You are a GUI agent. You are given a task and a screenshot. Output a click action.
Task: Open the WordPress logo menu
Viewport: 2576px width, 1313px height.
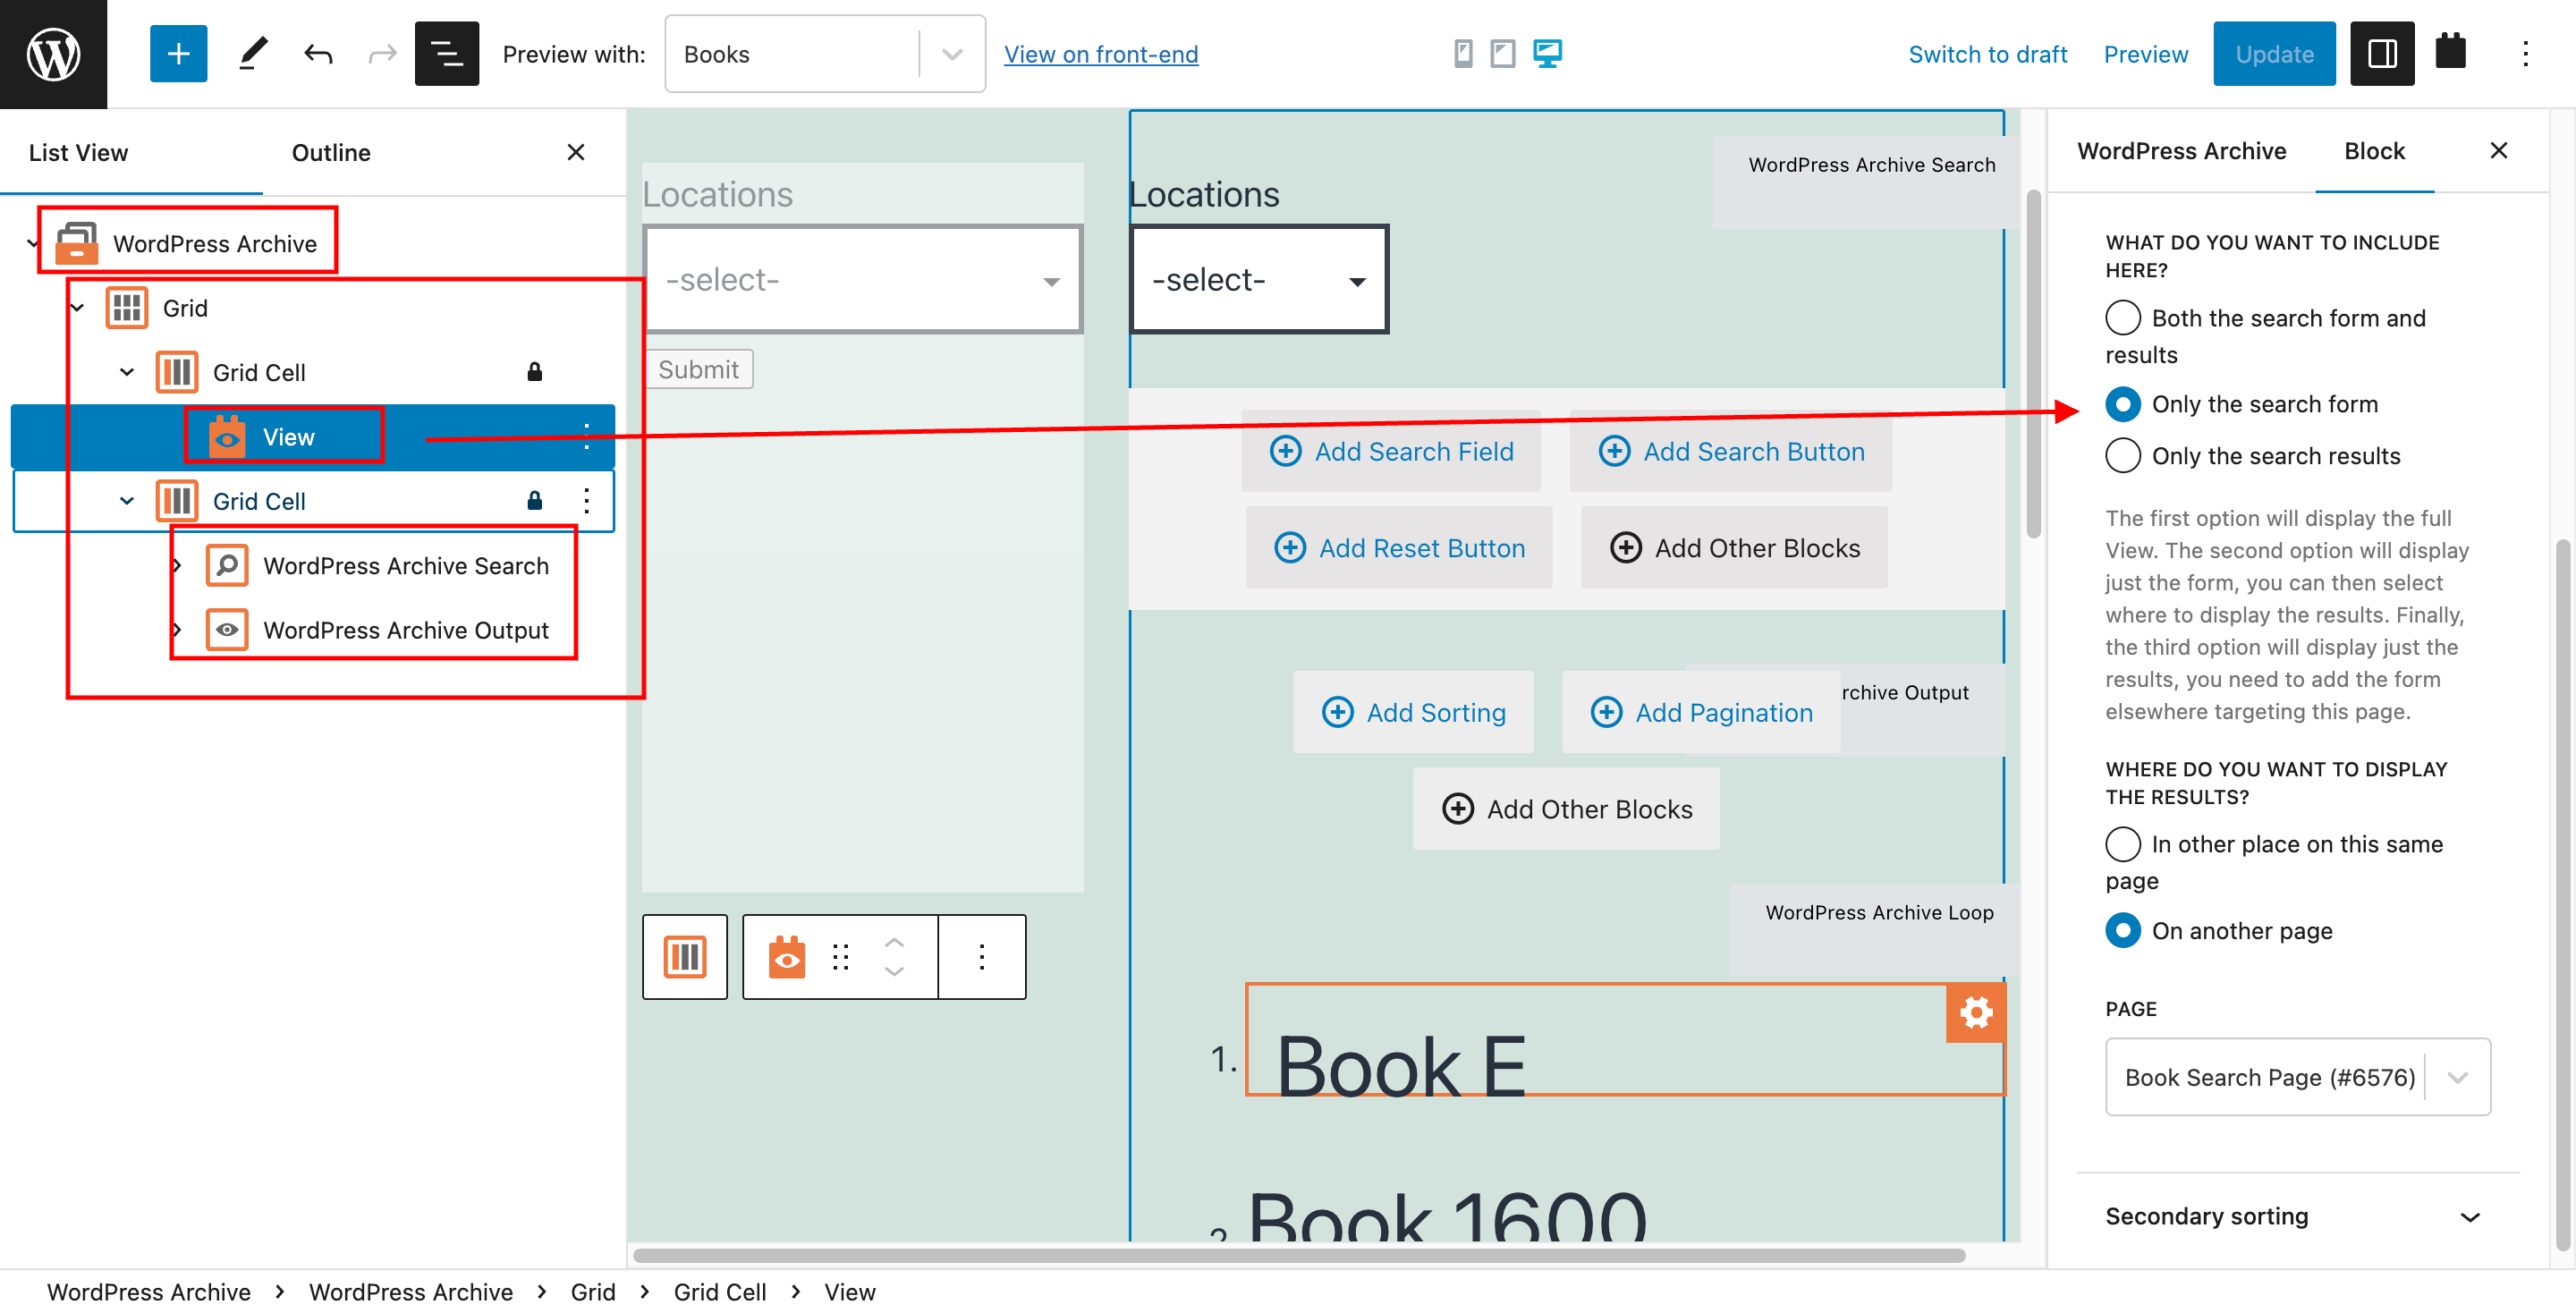(53, 54)
